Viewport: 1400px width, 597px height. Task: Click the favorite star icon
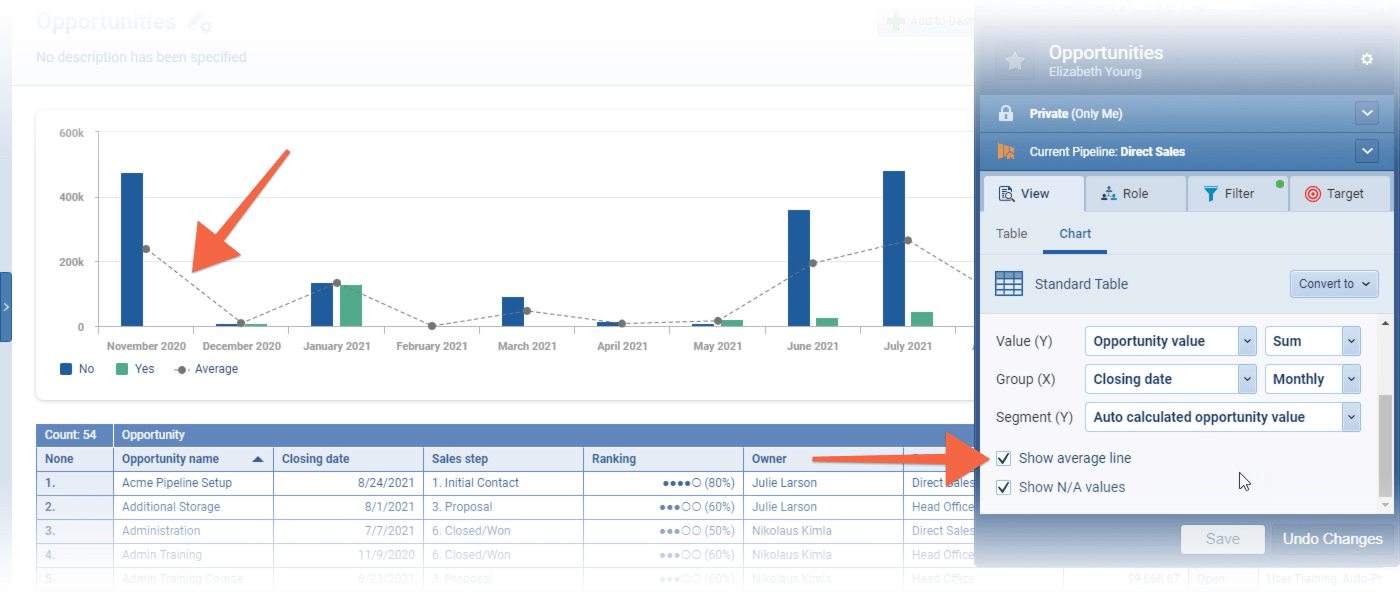tap(1015, 62)
